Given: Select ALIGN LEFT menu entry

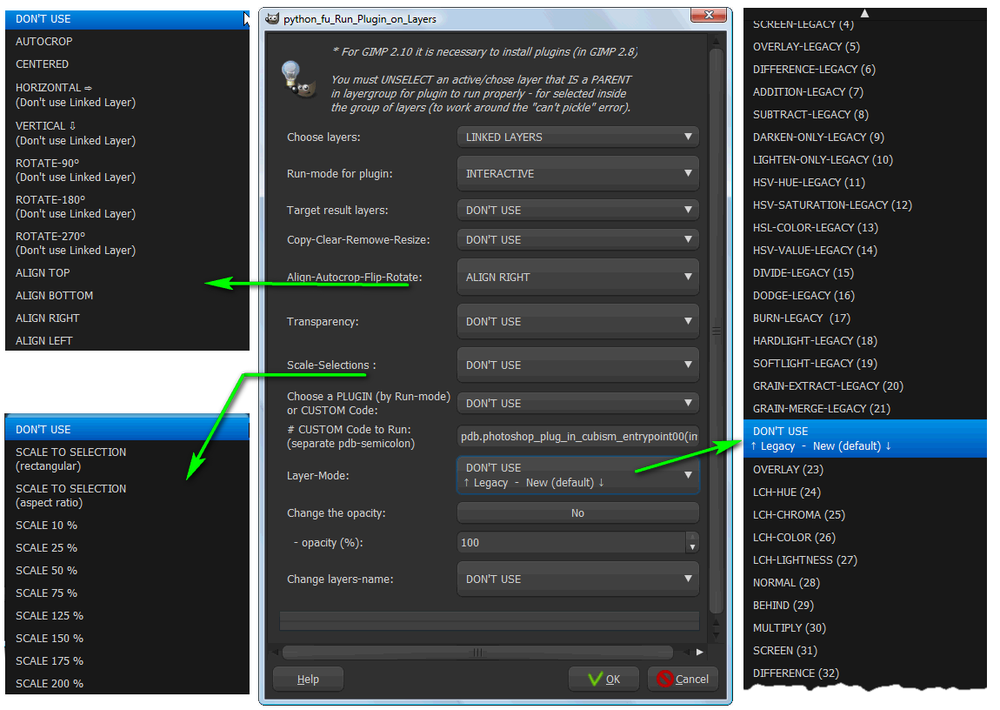Looking at the screenshot, I should click(127, 341).
